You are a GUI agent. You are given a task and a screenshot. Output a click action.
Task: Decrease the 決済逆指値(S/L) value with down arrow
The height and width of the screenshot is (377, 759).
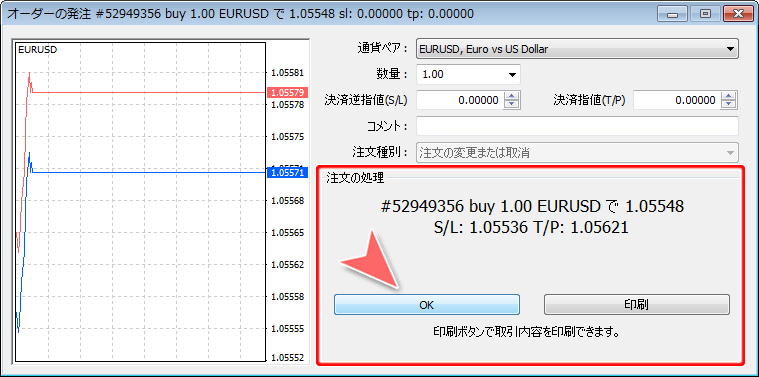point(512,105)
